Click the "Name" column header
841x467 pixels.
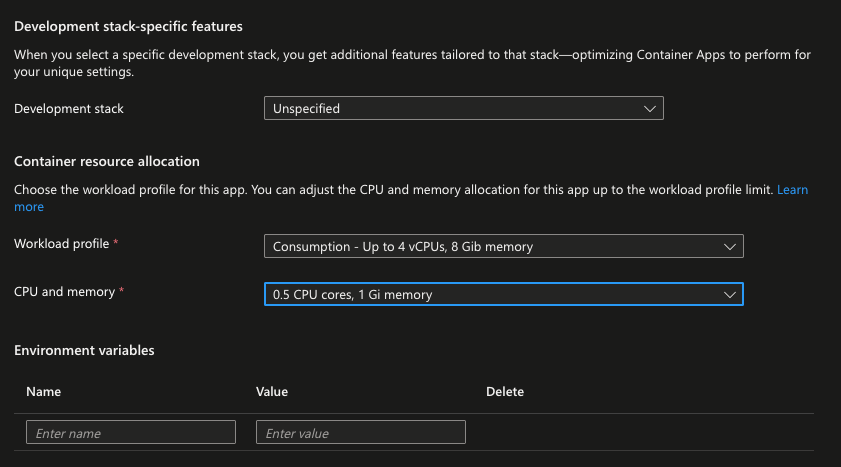(44, 392)
